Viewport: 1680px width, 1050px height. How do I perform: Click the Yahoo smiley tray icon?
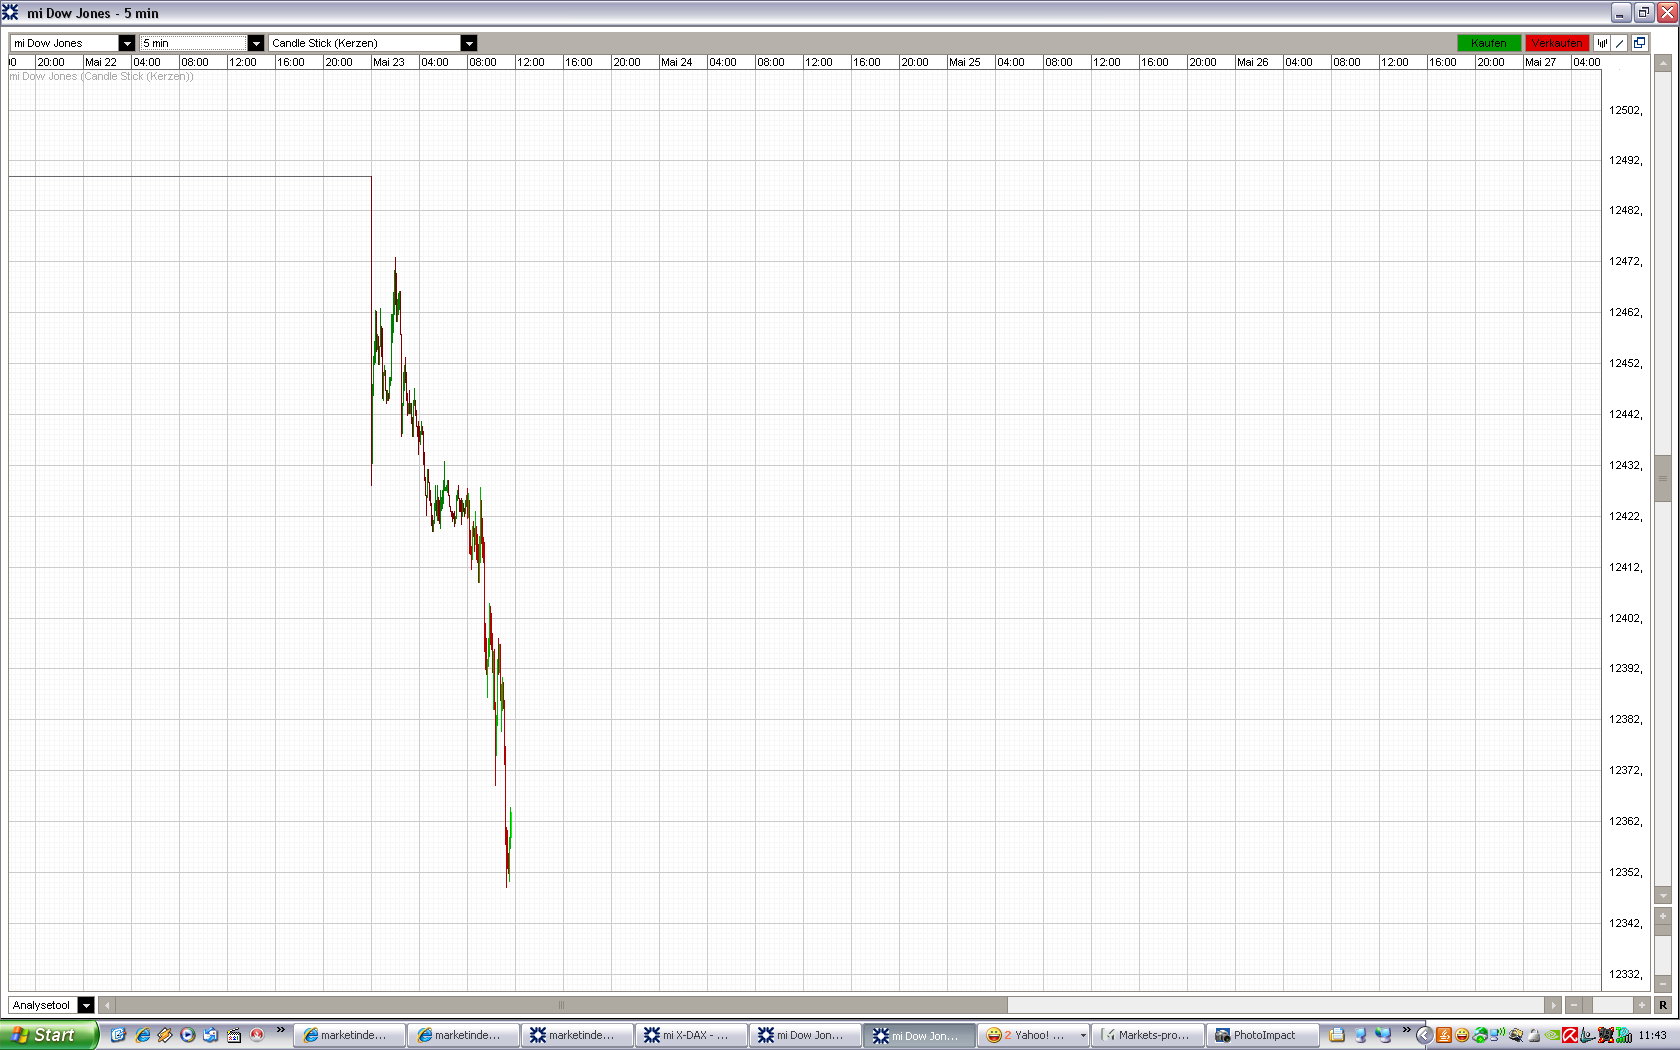point(1462,1035)
